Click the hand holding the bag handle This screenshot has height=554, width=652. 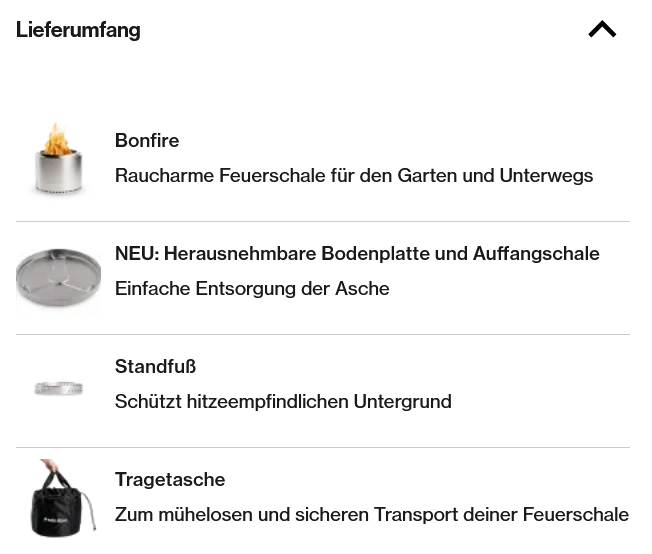(47, 470)
